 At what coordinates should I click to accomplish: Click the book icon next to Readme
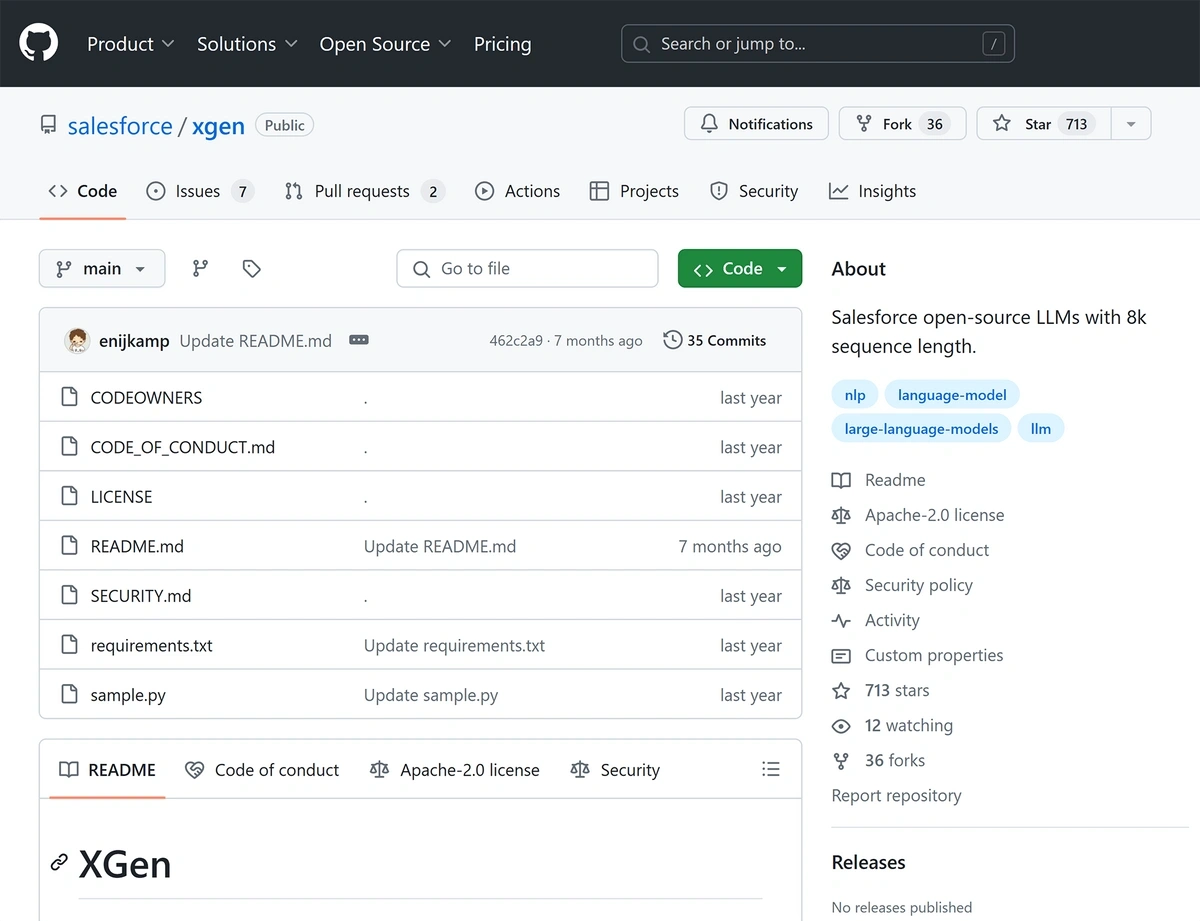coord(841,480)
